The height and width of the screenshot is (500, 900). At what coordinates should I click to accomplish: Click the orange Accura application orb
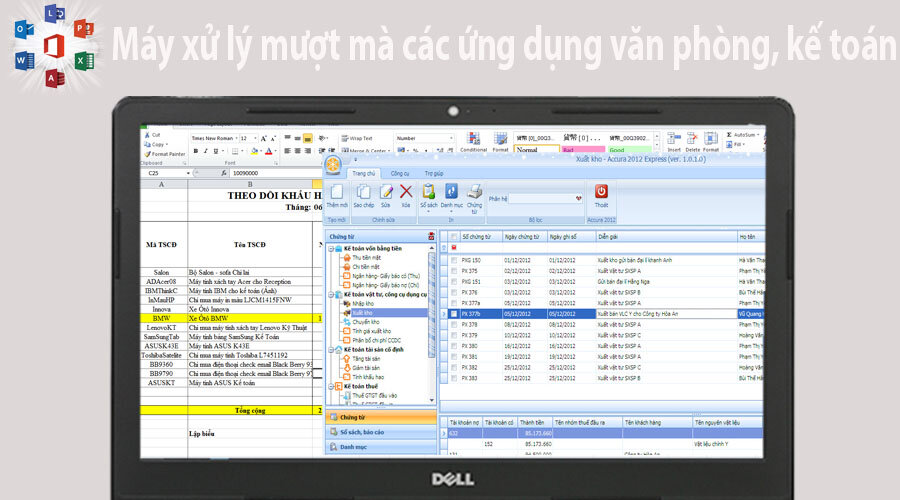coord(332,165)
